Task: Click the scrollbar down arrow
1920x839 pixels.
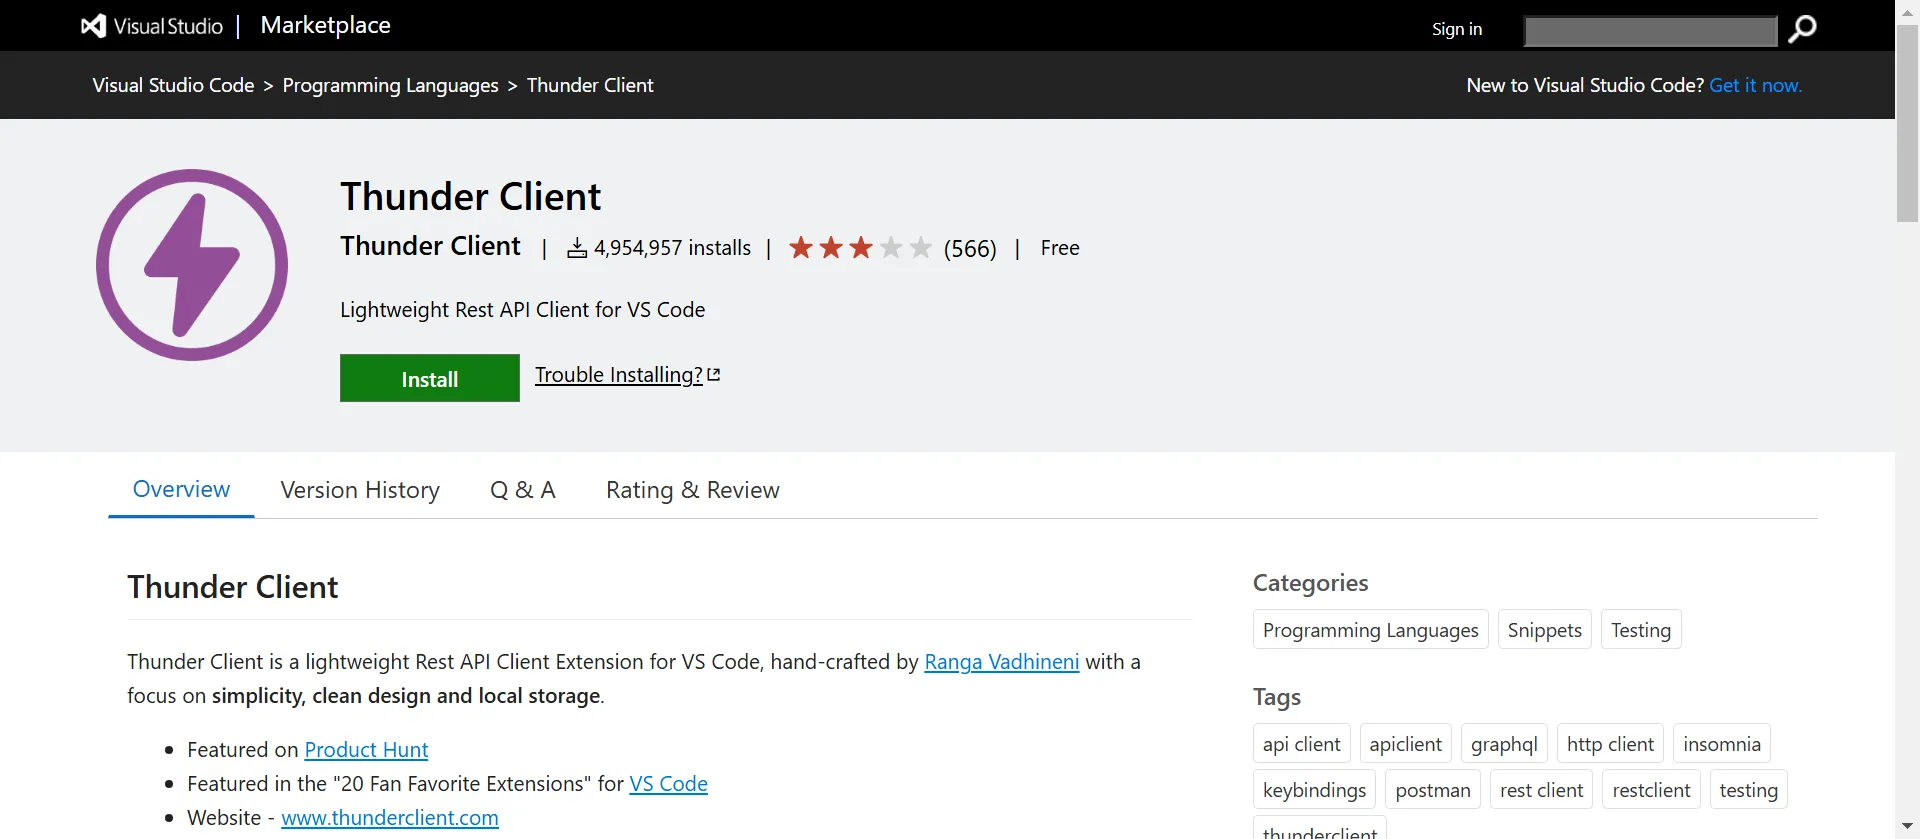Action: (x=1907, y=828)
